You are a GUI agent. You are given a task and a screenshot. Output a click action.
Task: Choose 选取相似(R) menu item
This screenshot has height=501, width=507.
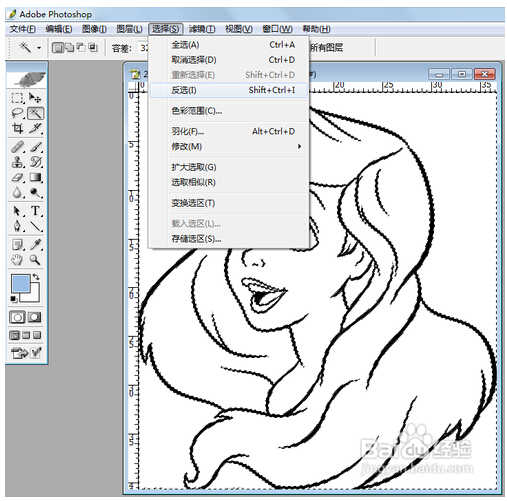(228, 182)
